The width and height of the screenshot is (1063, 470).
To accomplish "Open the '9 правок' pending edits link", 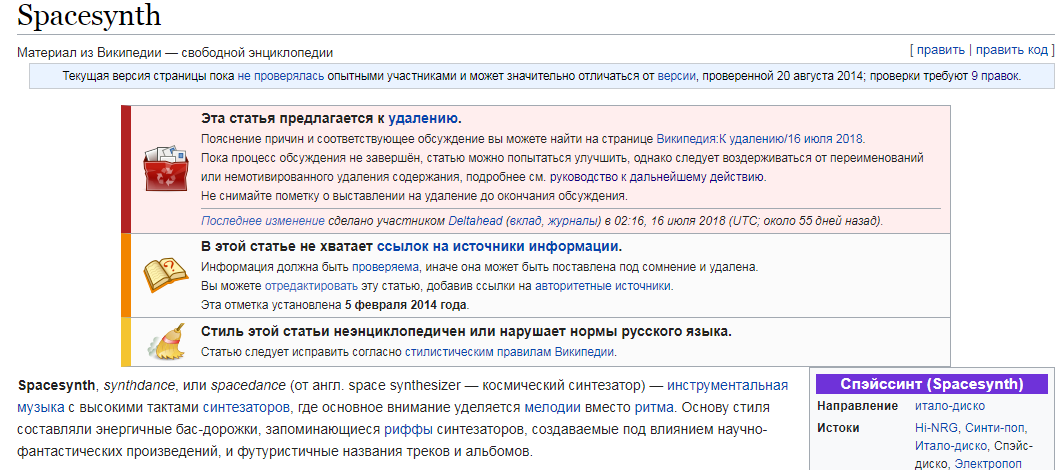I will coord(995,76).
